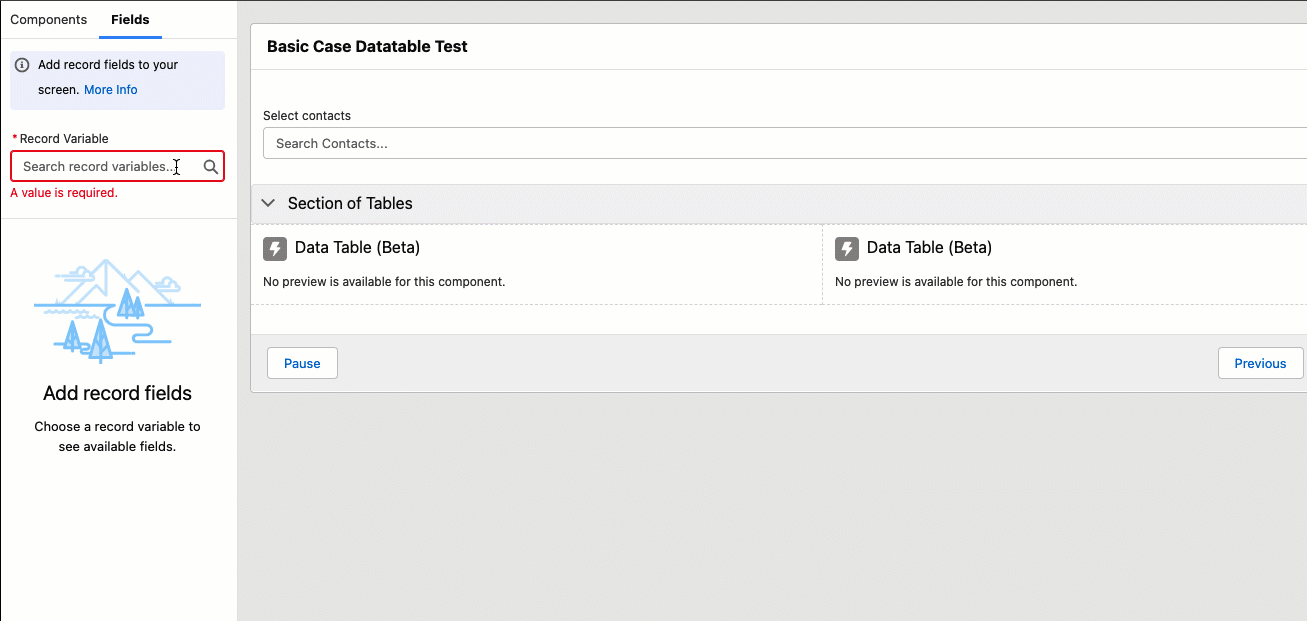Select the left Data Table (Beta) title
This screenshot has width=1307, height=621.
pyautogui.click(x=357, y=248)
